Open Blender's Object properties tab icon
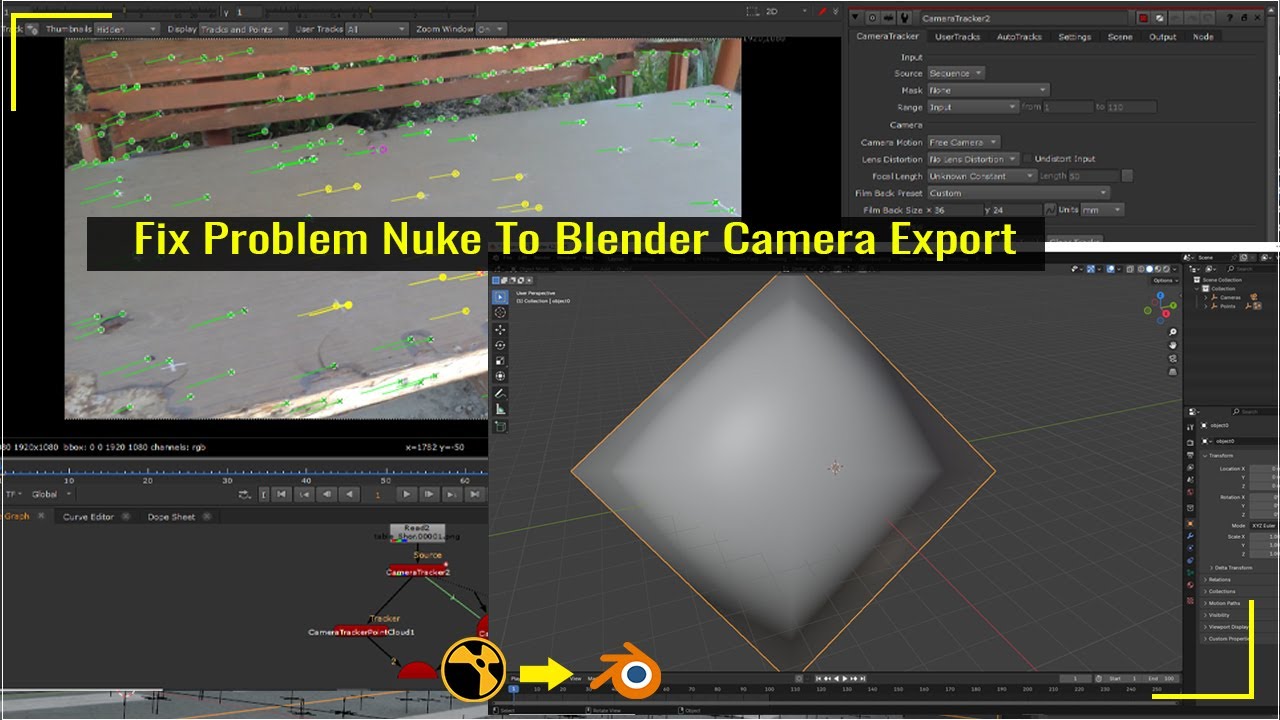 pyautogui.click(x=1190, y=523)
